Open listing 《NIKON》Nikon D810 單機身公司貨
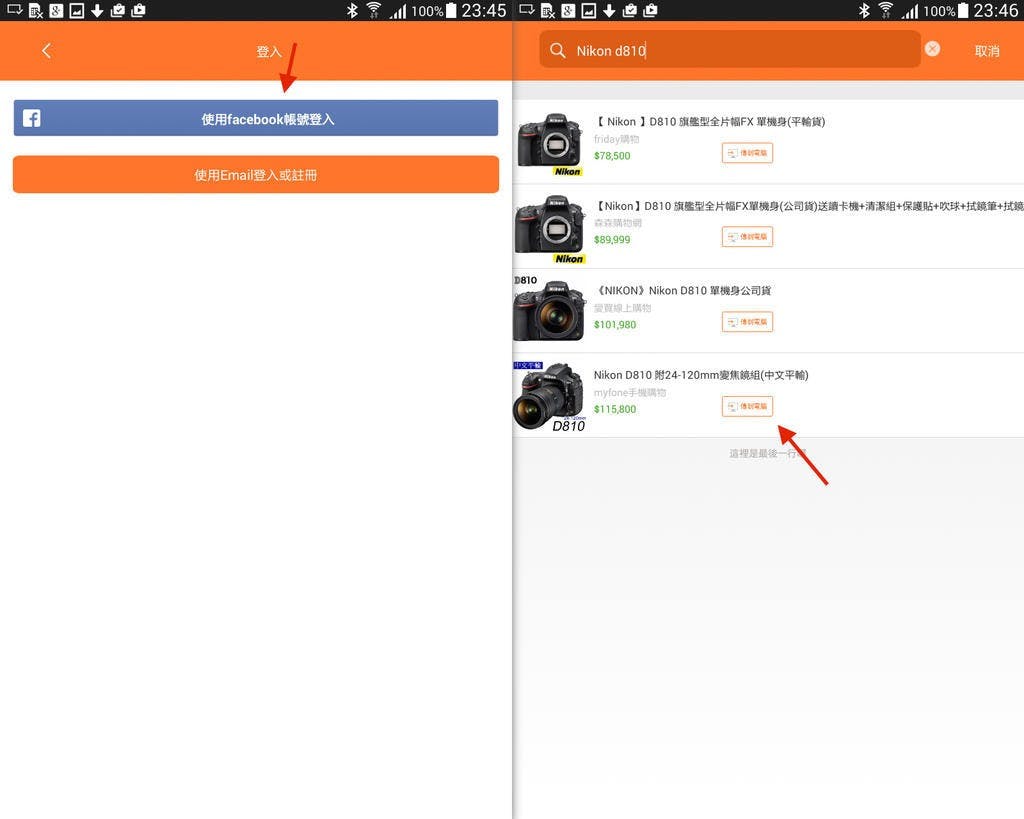 [683, 291]
